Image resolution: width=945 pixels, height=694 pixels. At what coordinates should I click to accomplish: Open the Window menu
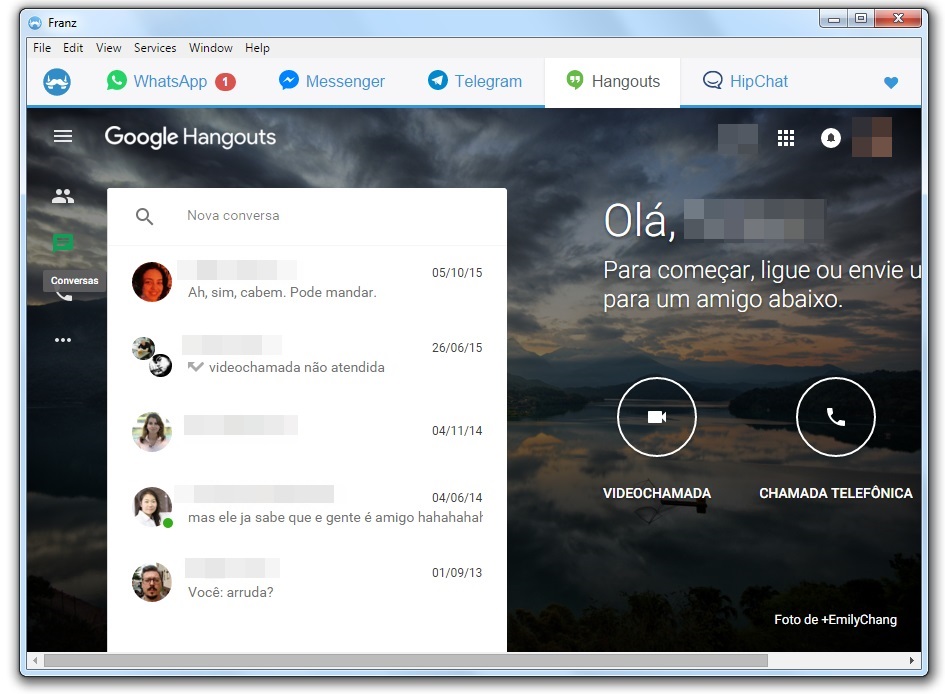tap(210, 48)
